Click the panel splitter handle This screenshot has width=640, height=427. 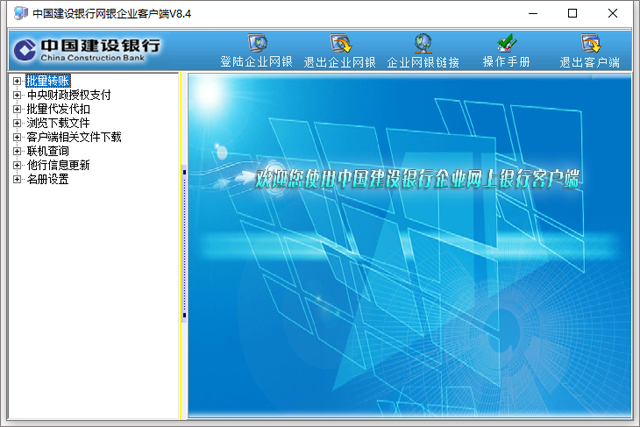coord(184,244)
